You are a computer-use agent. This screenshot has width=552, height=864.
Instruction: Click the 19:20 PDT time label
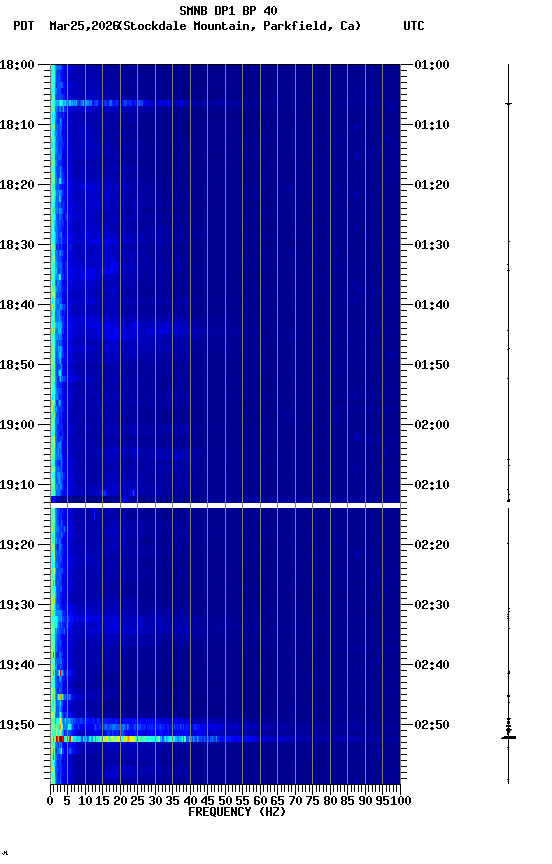coord(17,545)
